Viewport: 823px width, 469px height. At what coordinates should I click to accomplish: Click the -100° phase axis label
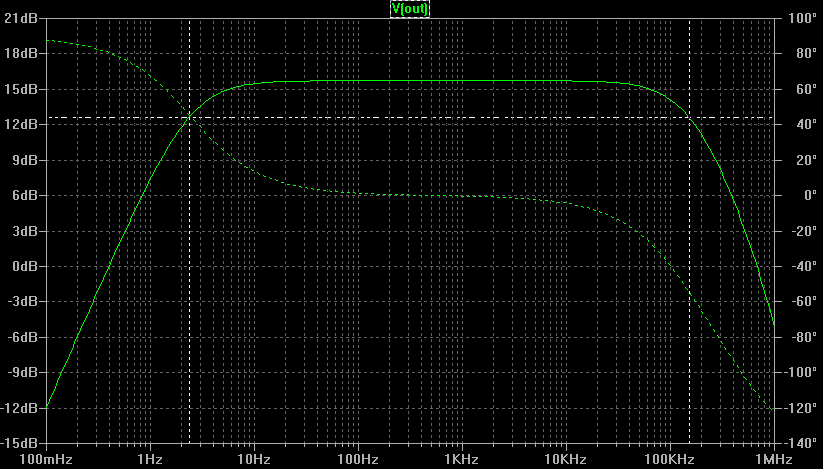tap(801, 372)
